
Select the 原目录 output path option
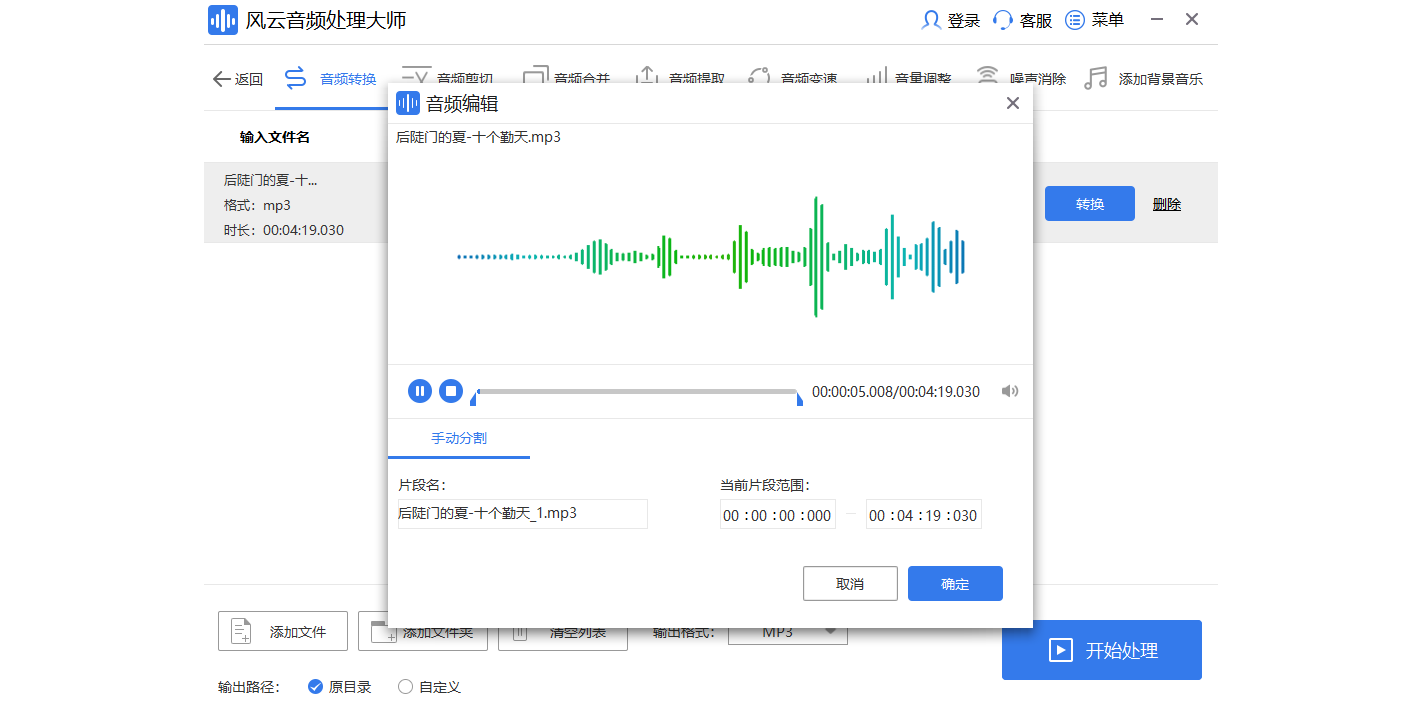click(340, 687)
